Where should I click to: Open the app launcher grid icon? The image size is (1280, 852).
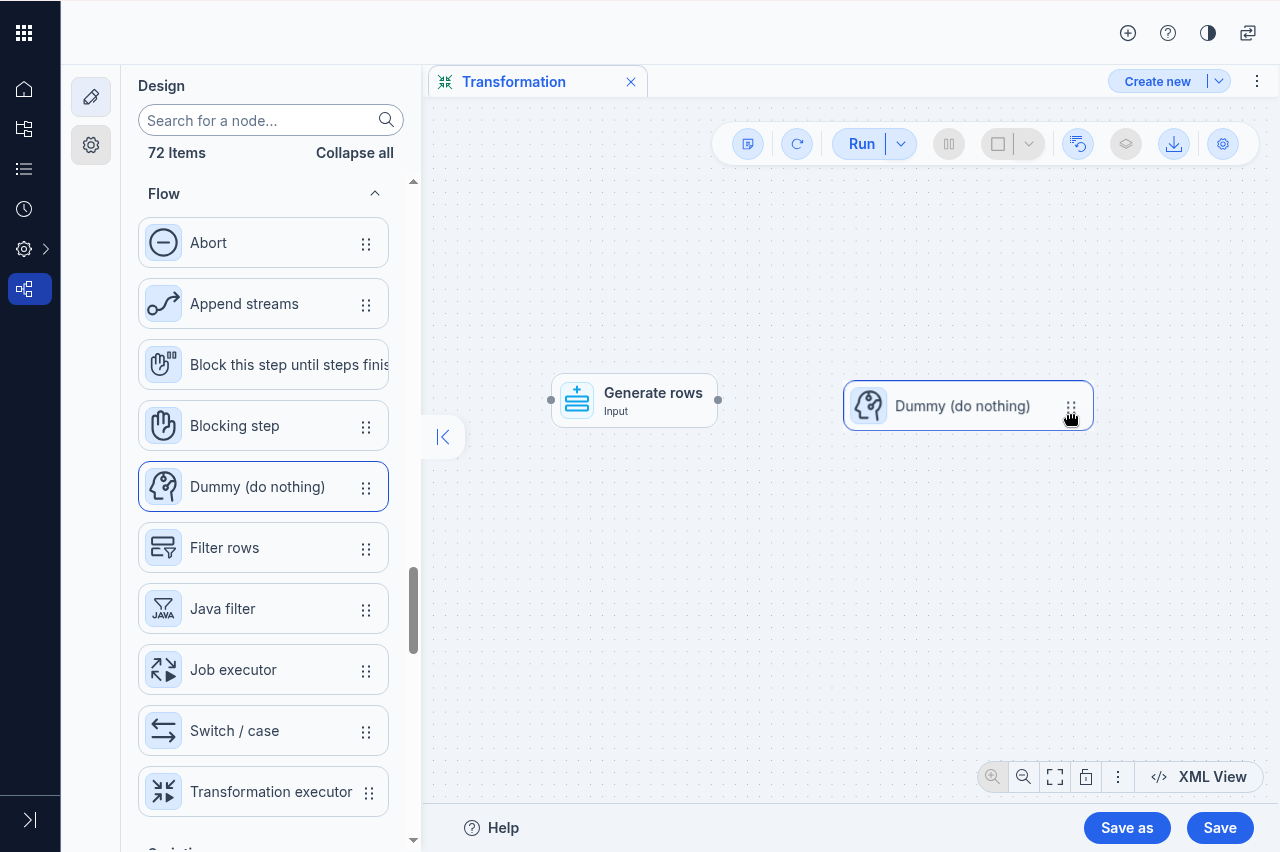[24, 33]
